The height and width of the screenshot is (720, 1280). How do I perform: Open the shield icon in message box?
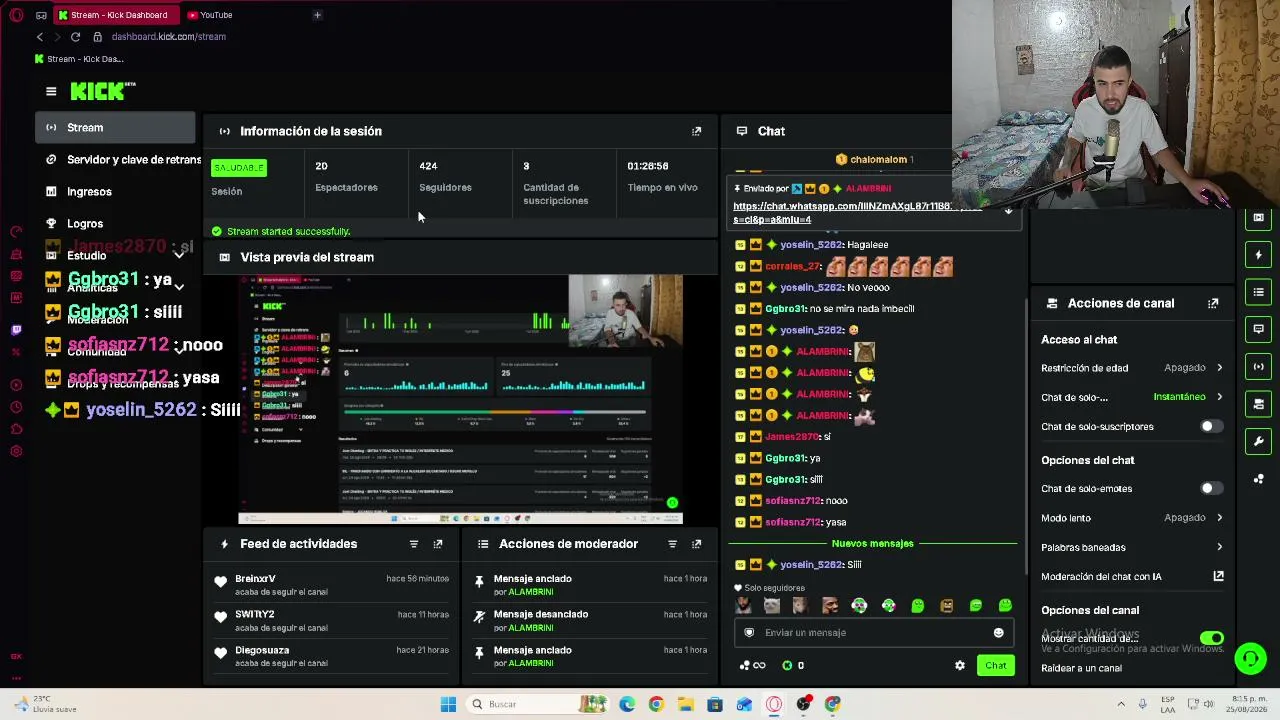[x=749, y=633]
